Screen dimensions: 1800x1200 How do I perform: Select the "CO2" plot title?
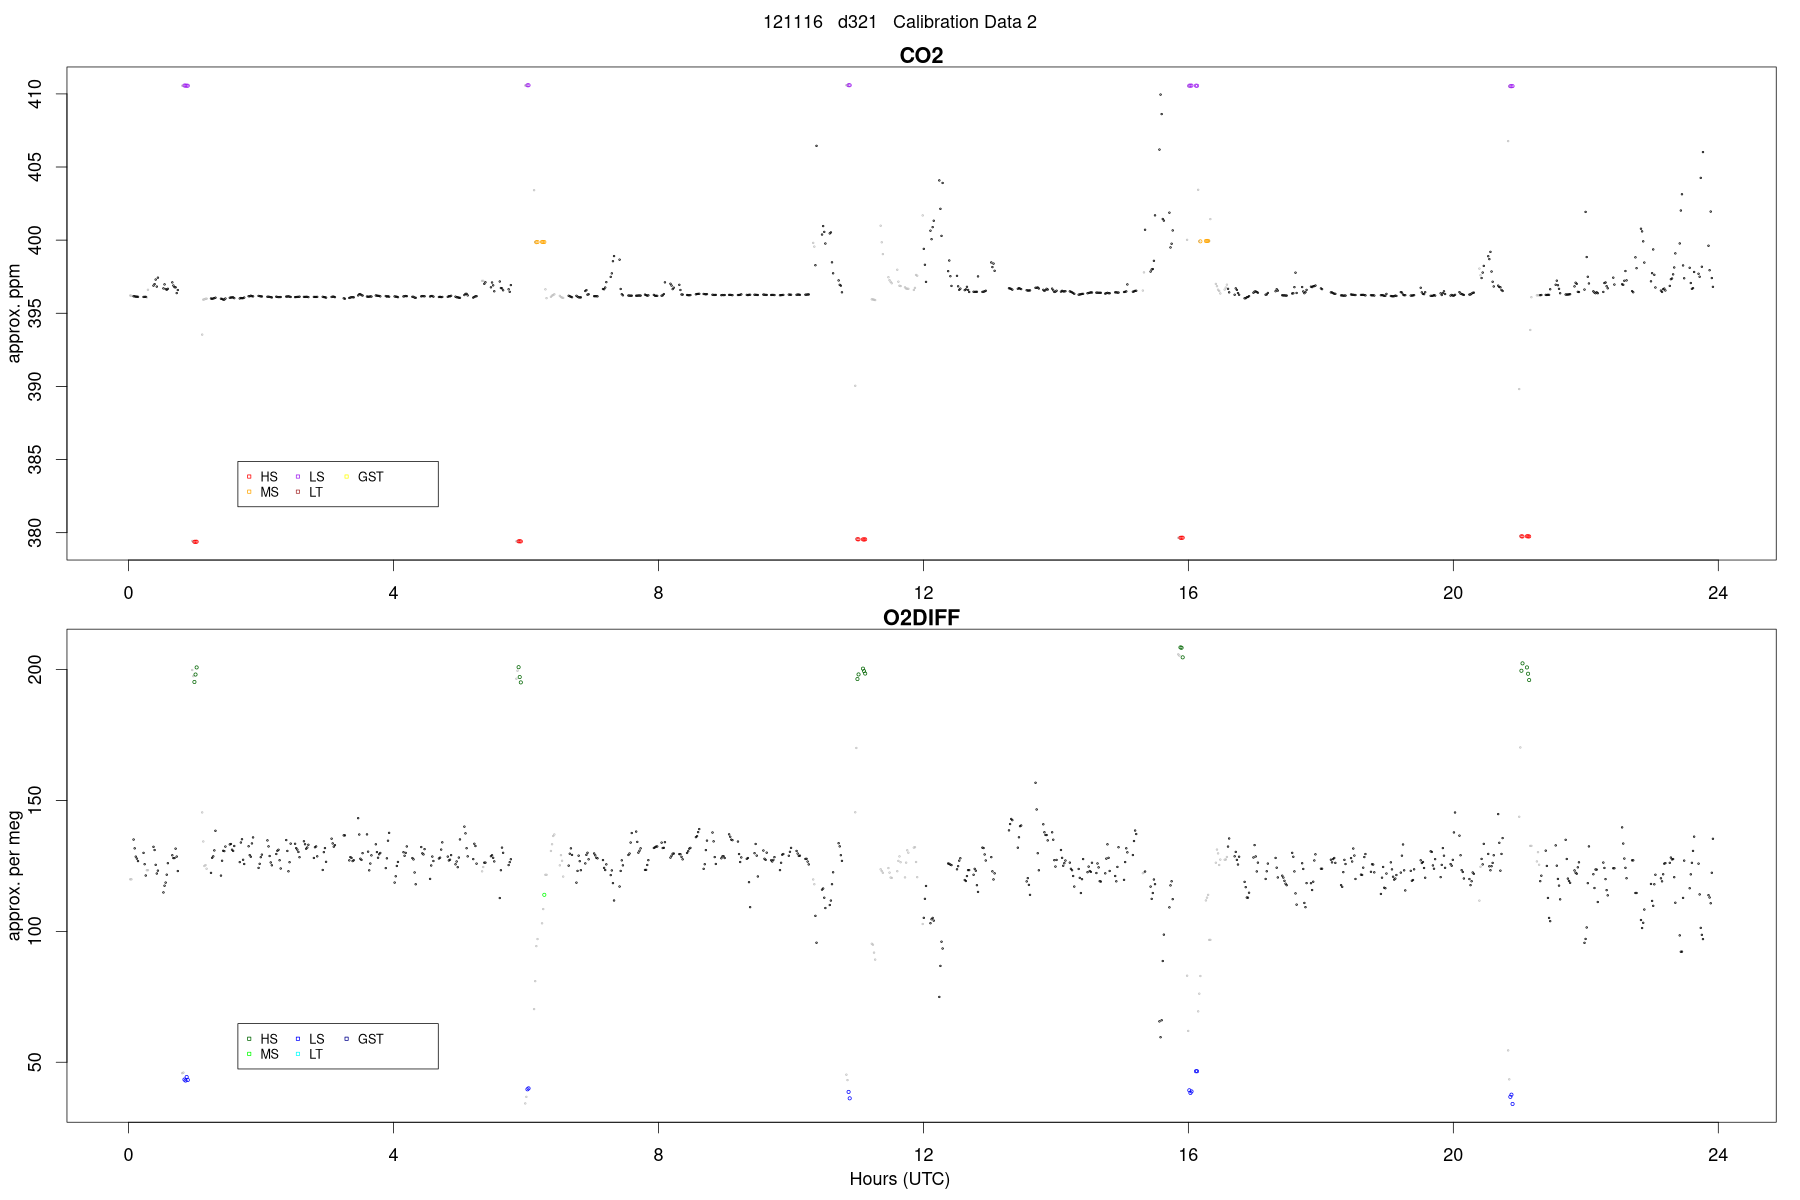click(x=921, y=56)
